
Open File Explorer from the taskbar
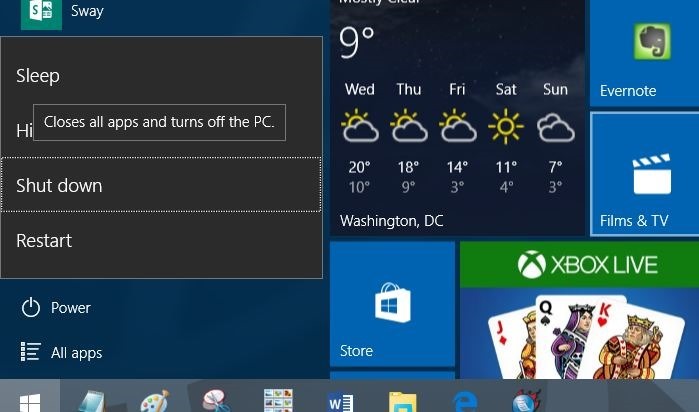coord(403,401)
